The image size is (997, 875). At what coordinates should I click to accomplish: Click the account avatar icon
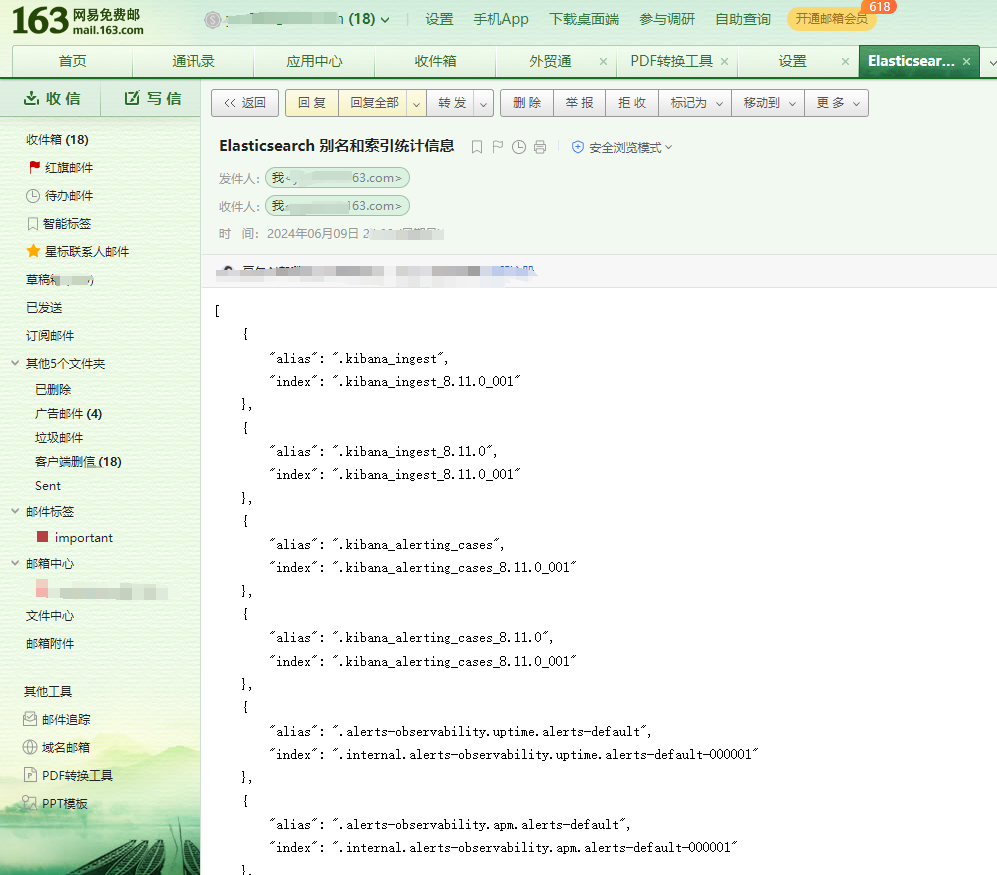click(212, 20)
